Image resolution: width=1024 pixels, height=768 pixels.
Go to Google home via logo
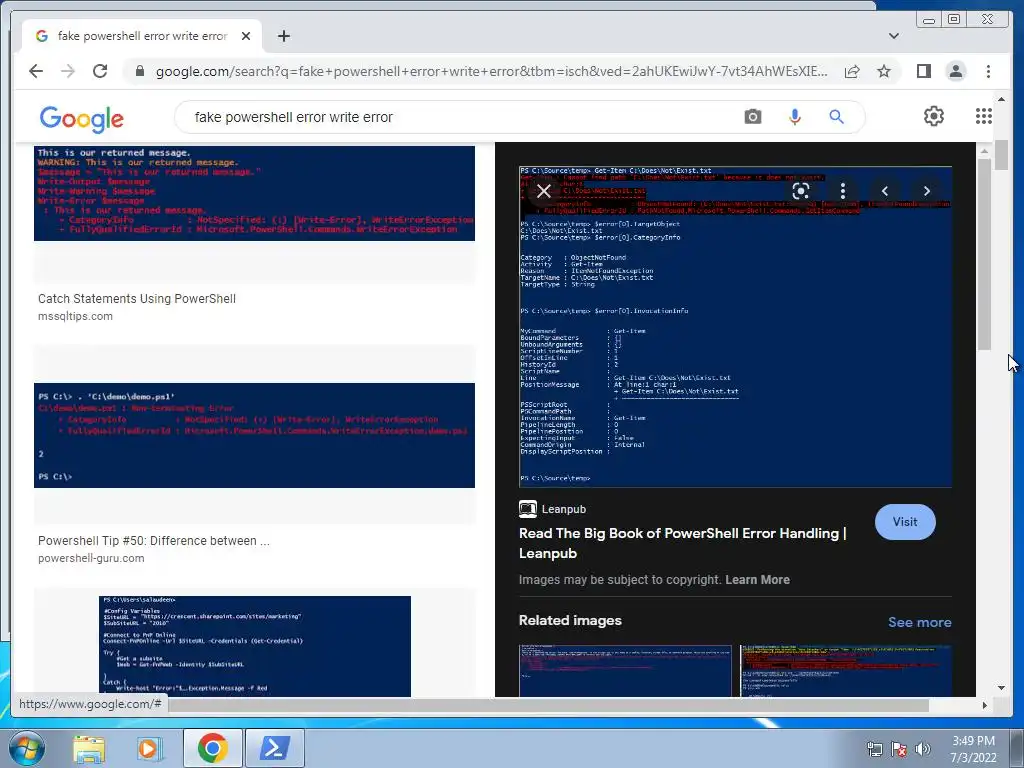pos(81,118)
